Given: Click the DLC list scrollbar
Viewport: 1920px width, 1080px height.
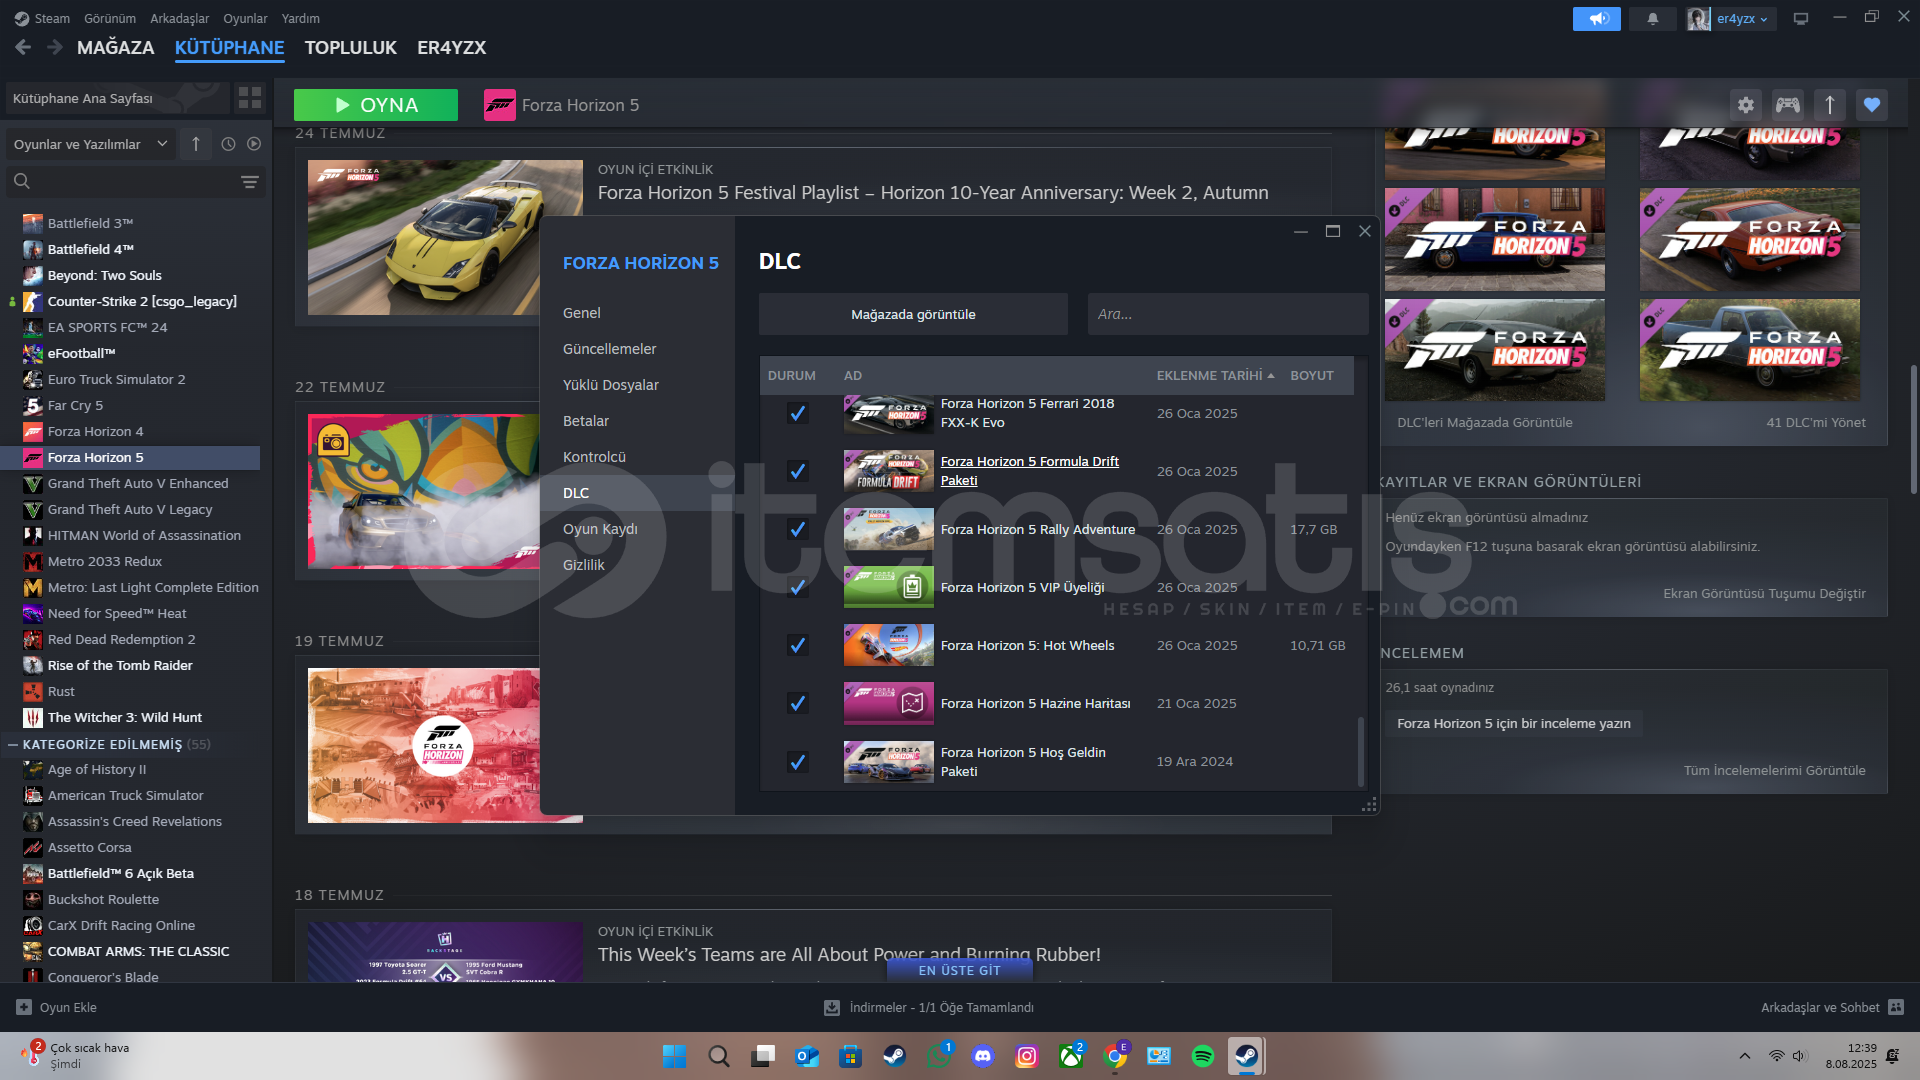Looking at the screenshot, I should tap(1360, 750).
